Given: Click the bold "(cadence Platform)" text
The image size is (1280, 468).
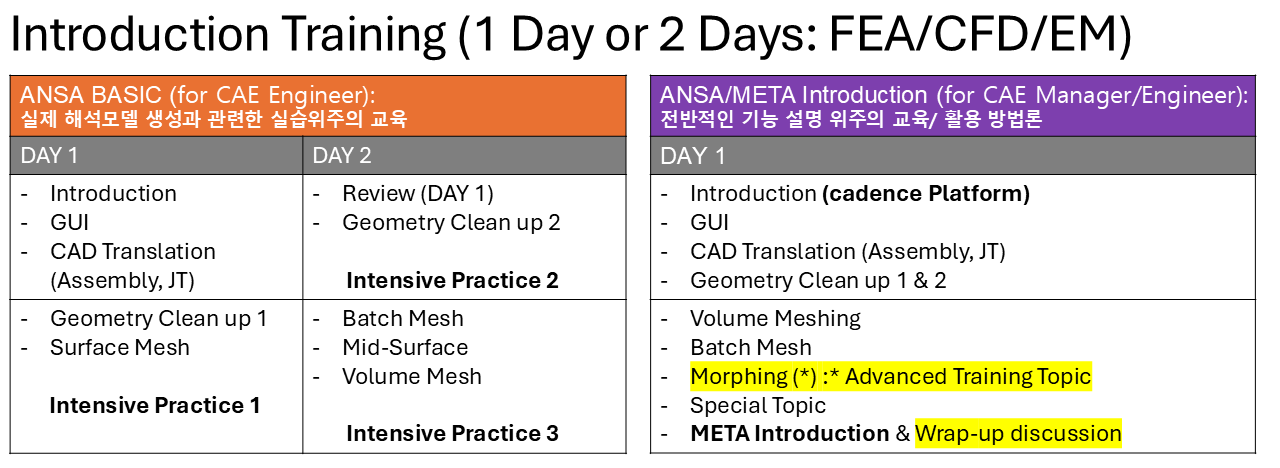Looking at the screenshot, I should 926,194.
